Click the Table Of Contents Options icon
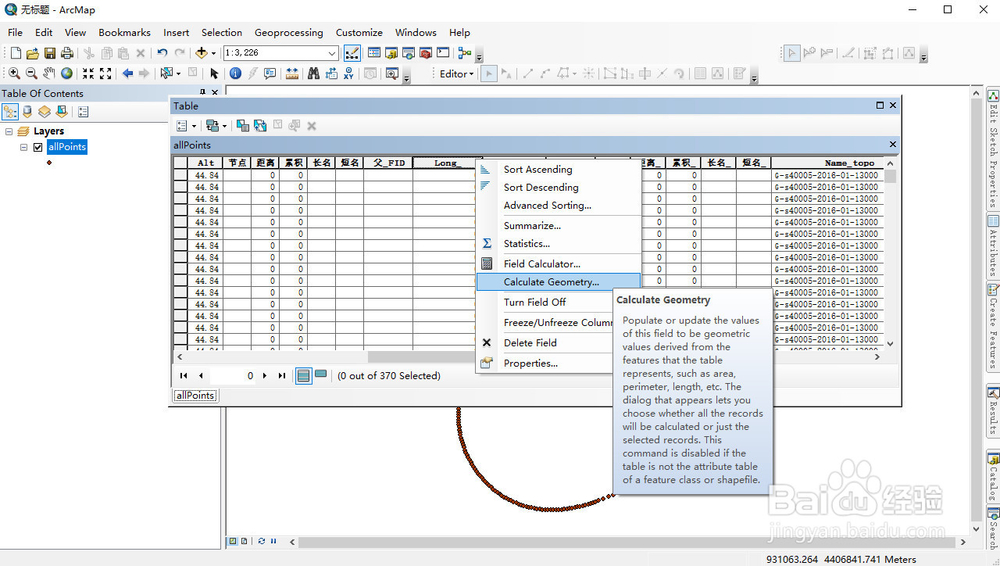The width and height of the screenshot is (1000, 566). click(x=83, y=112)
